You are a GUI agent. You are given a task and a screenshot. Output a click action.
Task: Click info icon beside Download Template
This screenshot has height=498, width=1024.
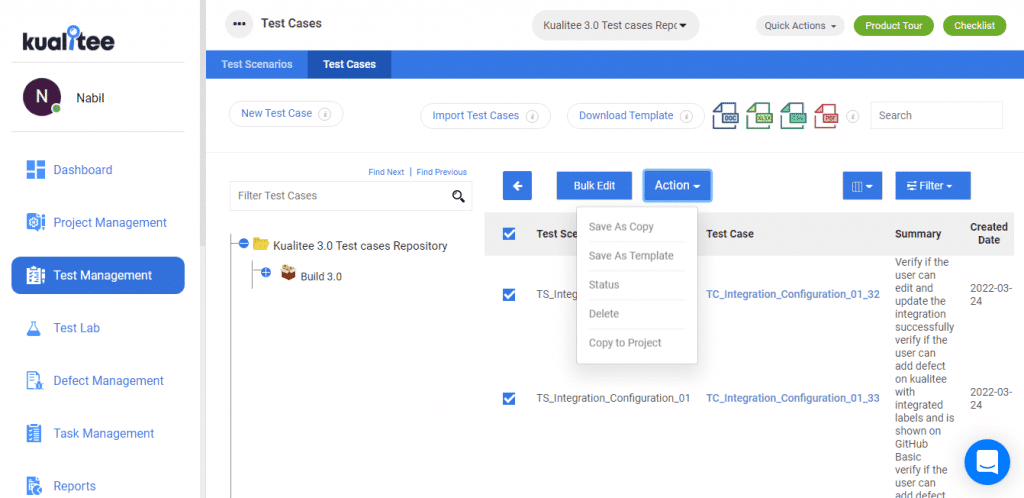(x=686, y=116)
